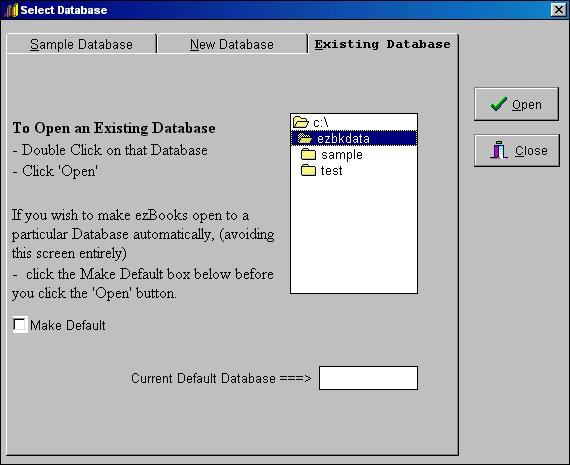Click the ezBooks icon in the title bar
Screen dimensions: 570x465
tap(11, 10)
